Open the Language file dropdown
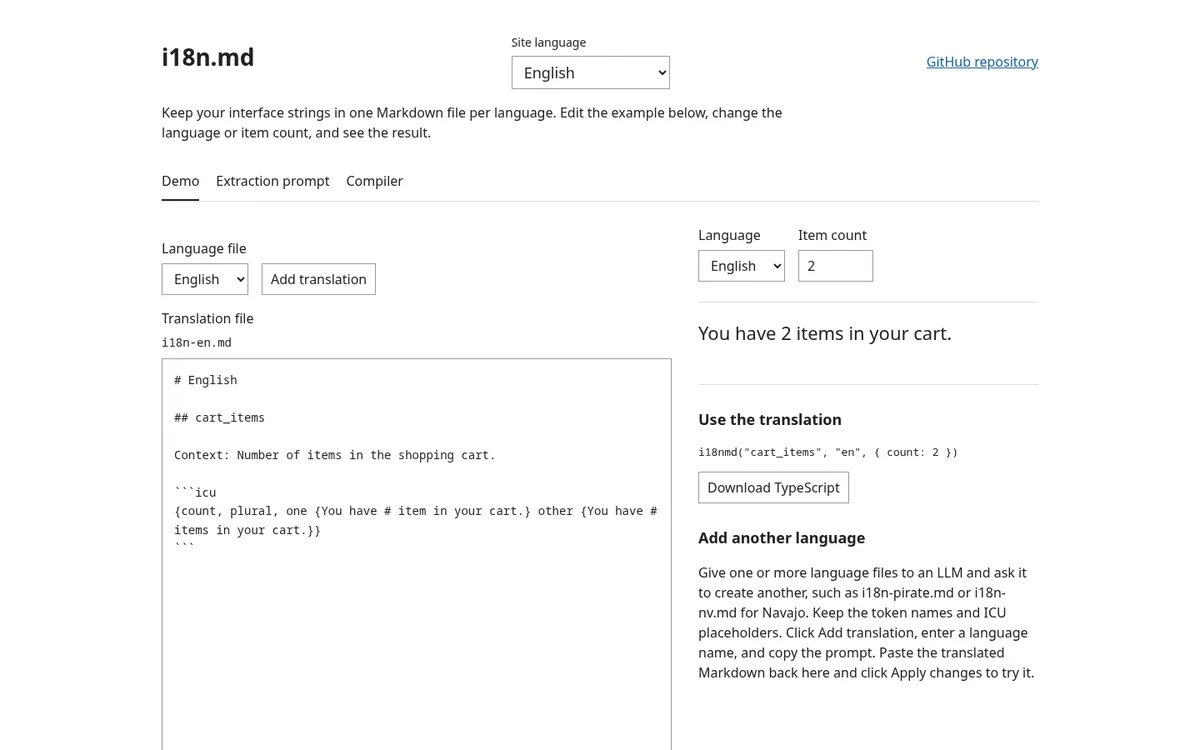The height and width of the screenshot is (750, 1200). point(205,279)
